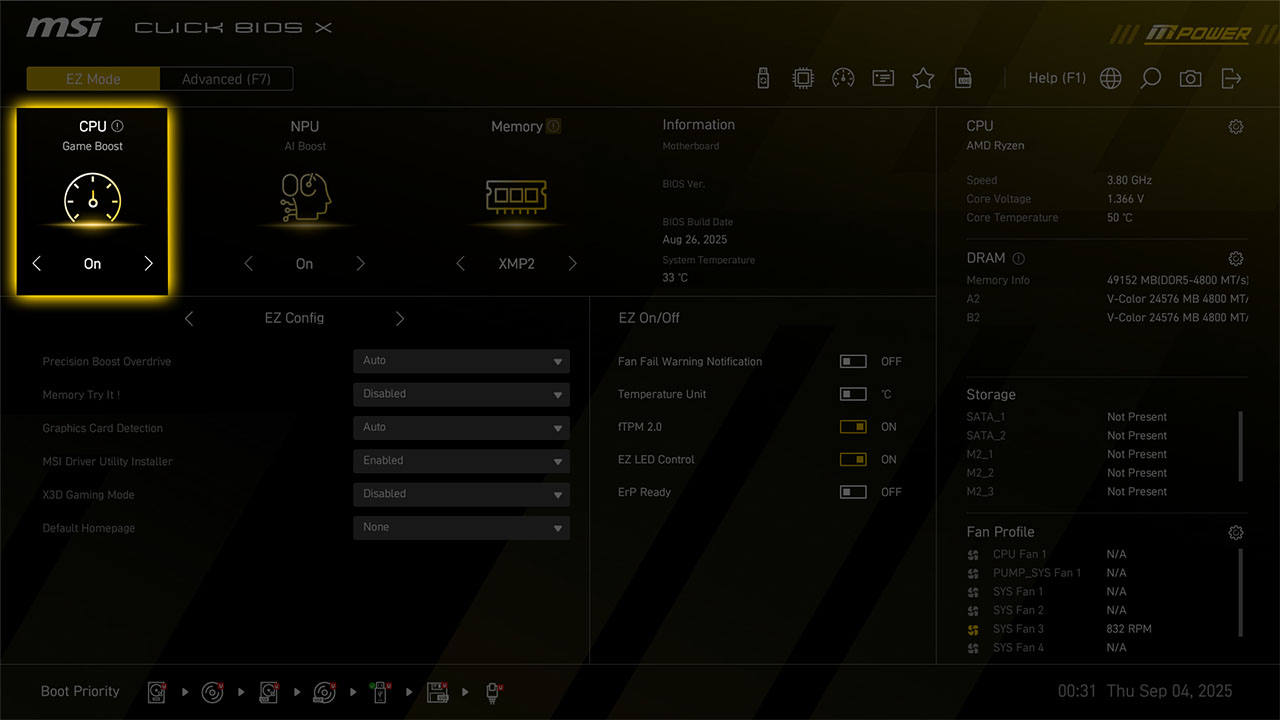The image size is (1280, 720).
Task: Toggle Fan Fail Warning Notification switch
Action: [x=853, y=362]
